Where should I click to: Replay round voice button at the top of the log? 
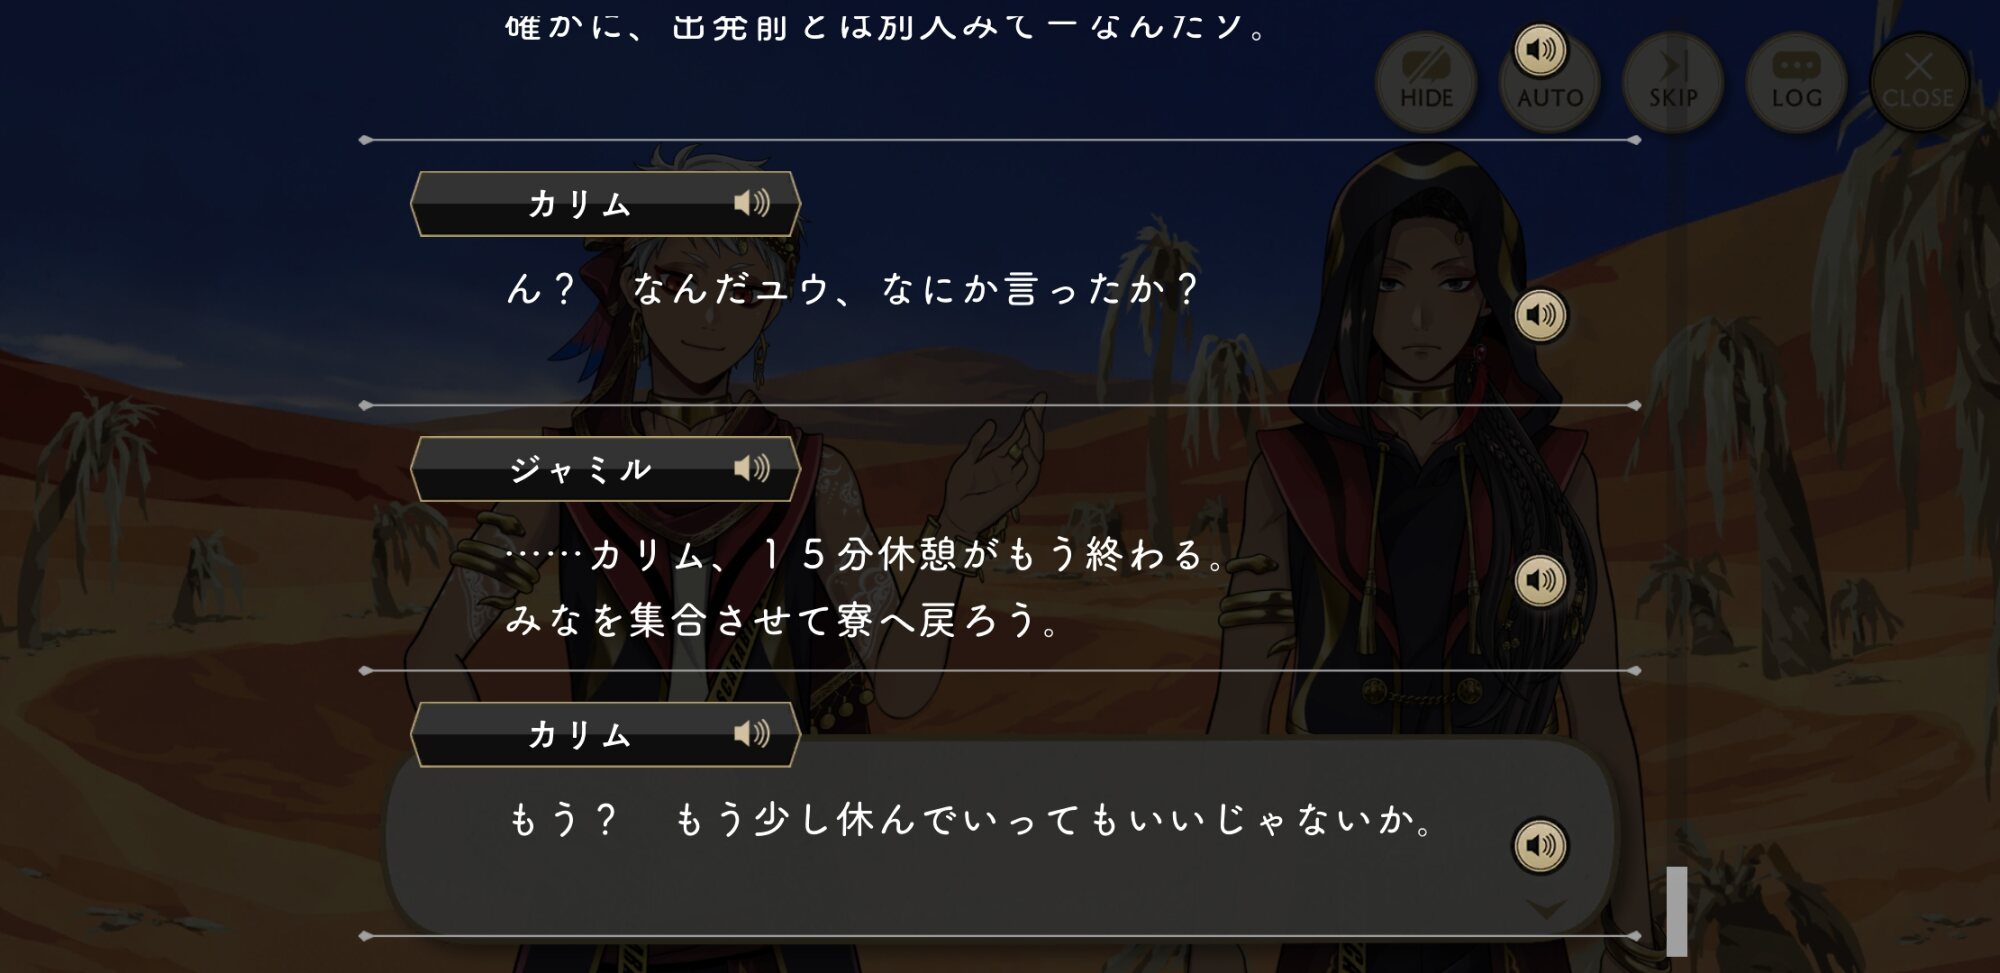pos(1540,50)
